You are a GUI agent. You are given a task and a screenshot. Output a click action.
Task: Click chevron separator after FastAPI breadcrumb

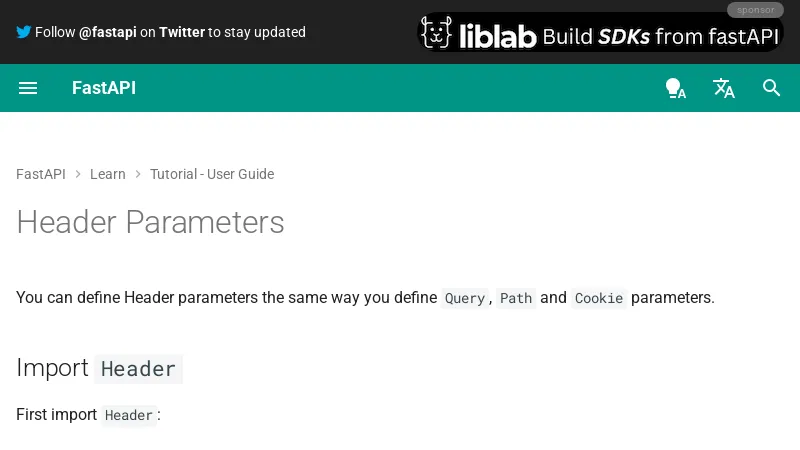coord(78,174)
